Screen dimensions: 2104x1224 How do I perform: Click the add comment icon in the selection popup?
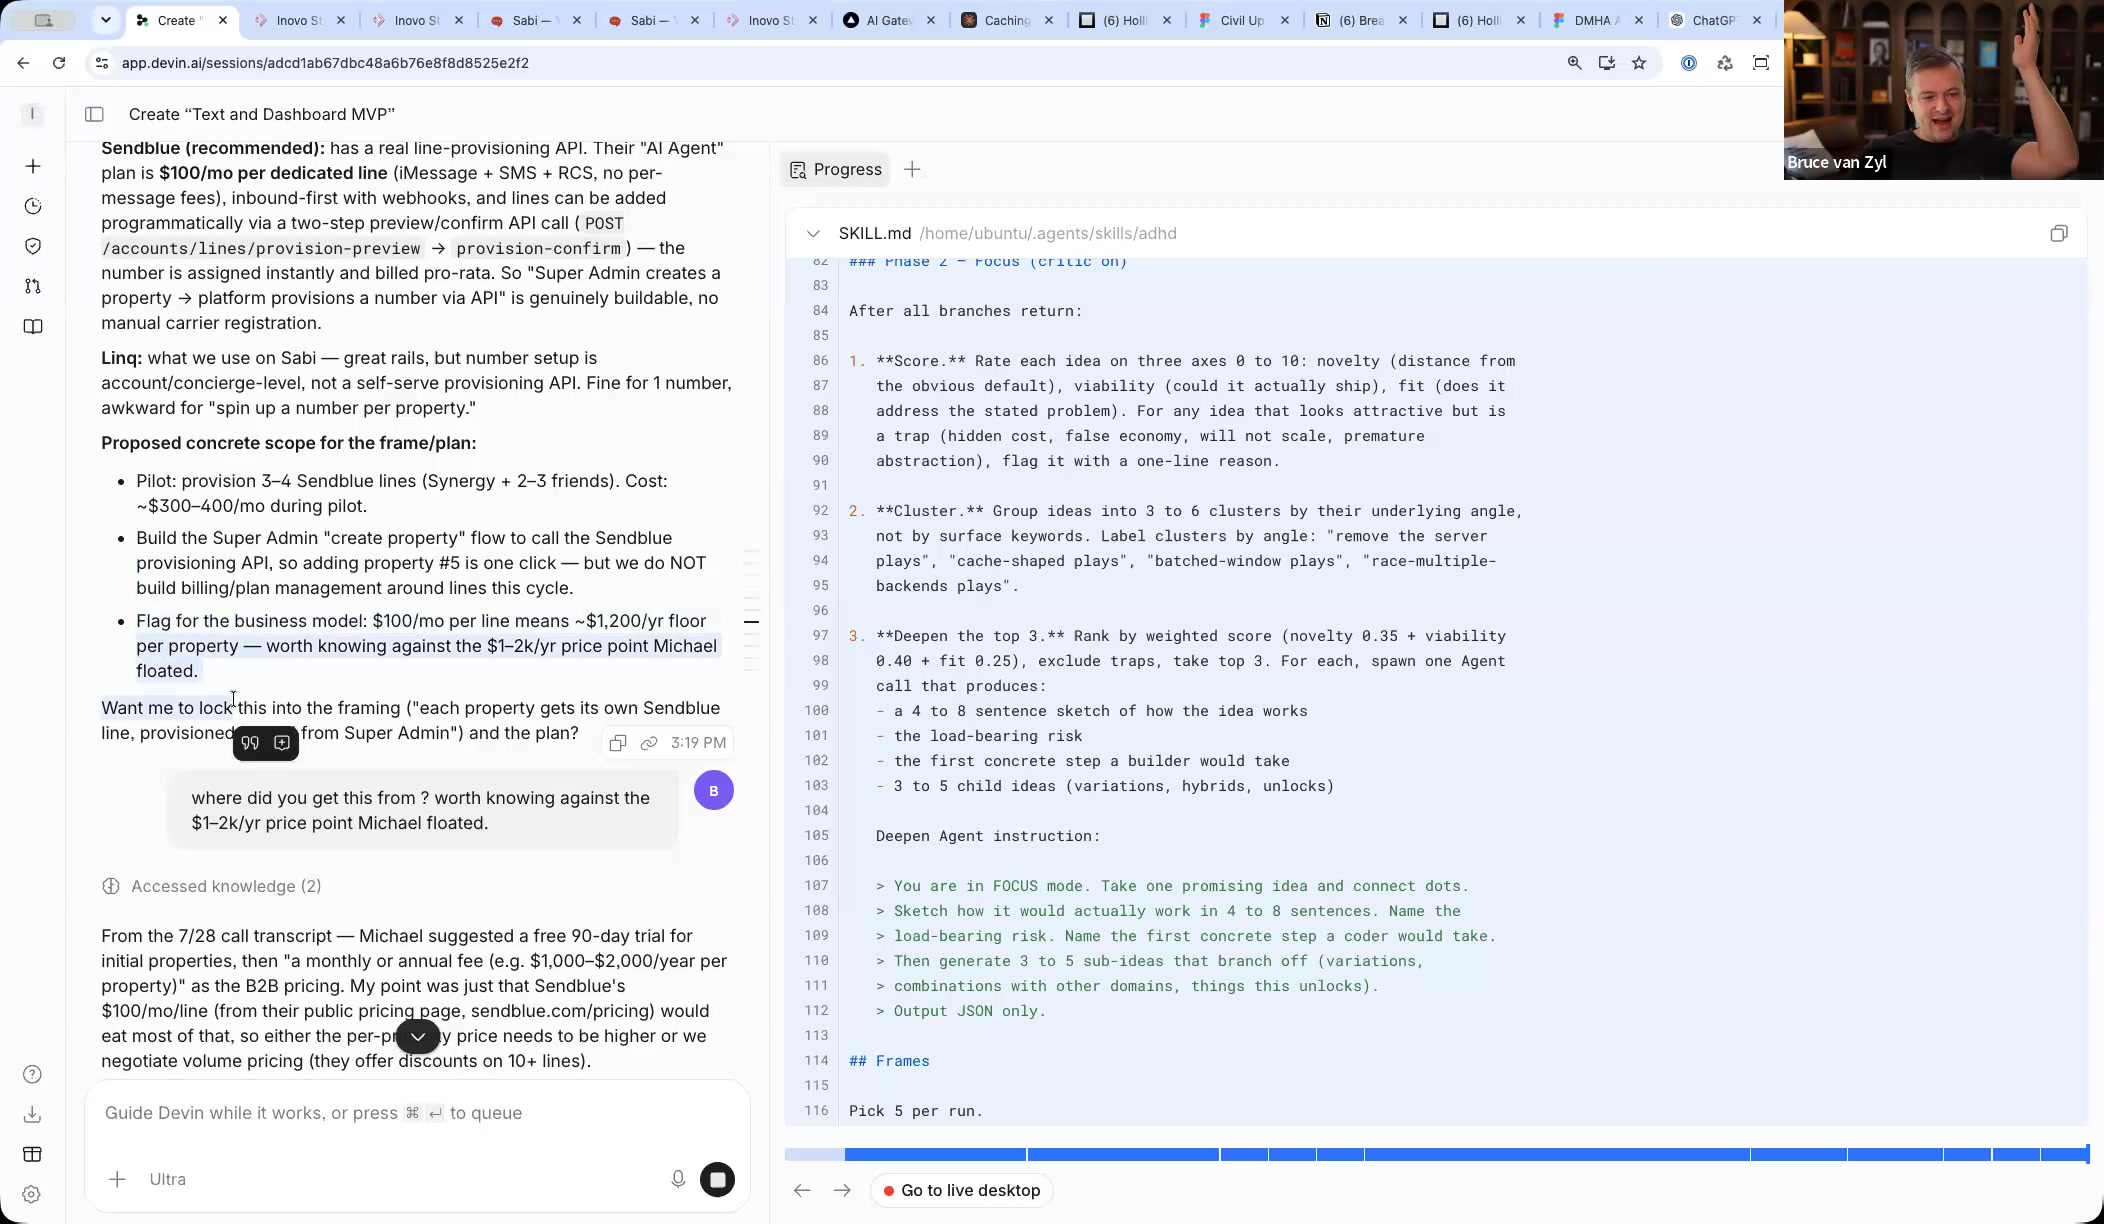282,743
